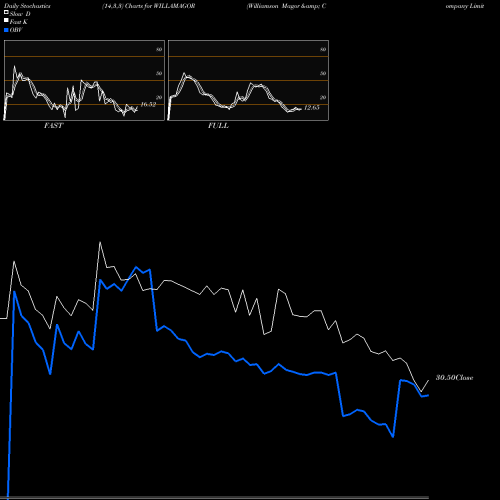Click the highest peak of the white close line
The height and width of the screenshot is (500, 500).
click(100, 243)
